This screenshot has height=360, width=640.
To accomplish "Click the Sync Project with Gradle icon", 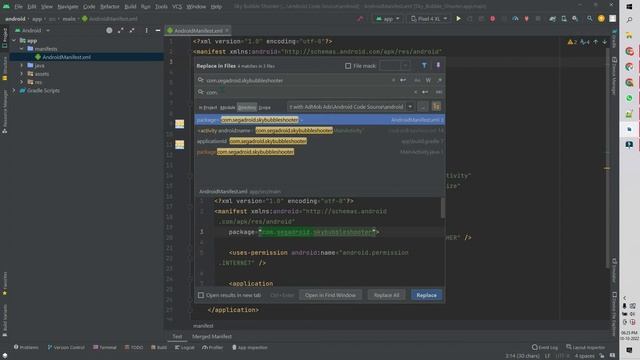I will point(552,19).
